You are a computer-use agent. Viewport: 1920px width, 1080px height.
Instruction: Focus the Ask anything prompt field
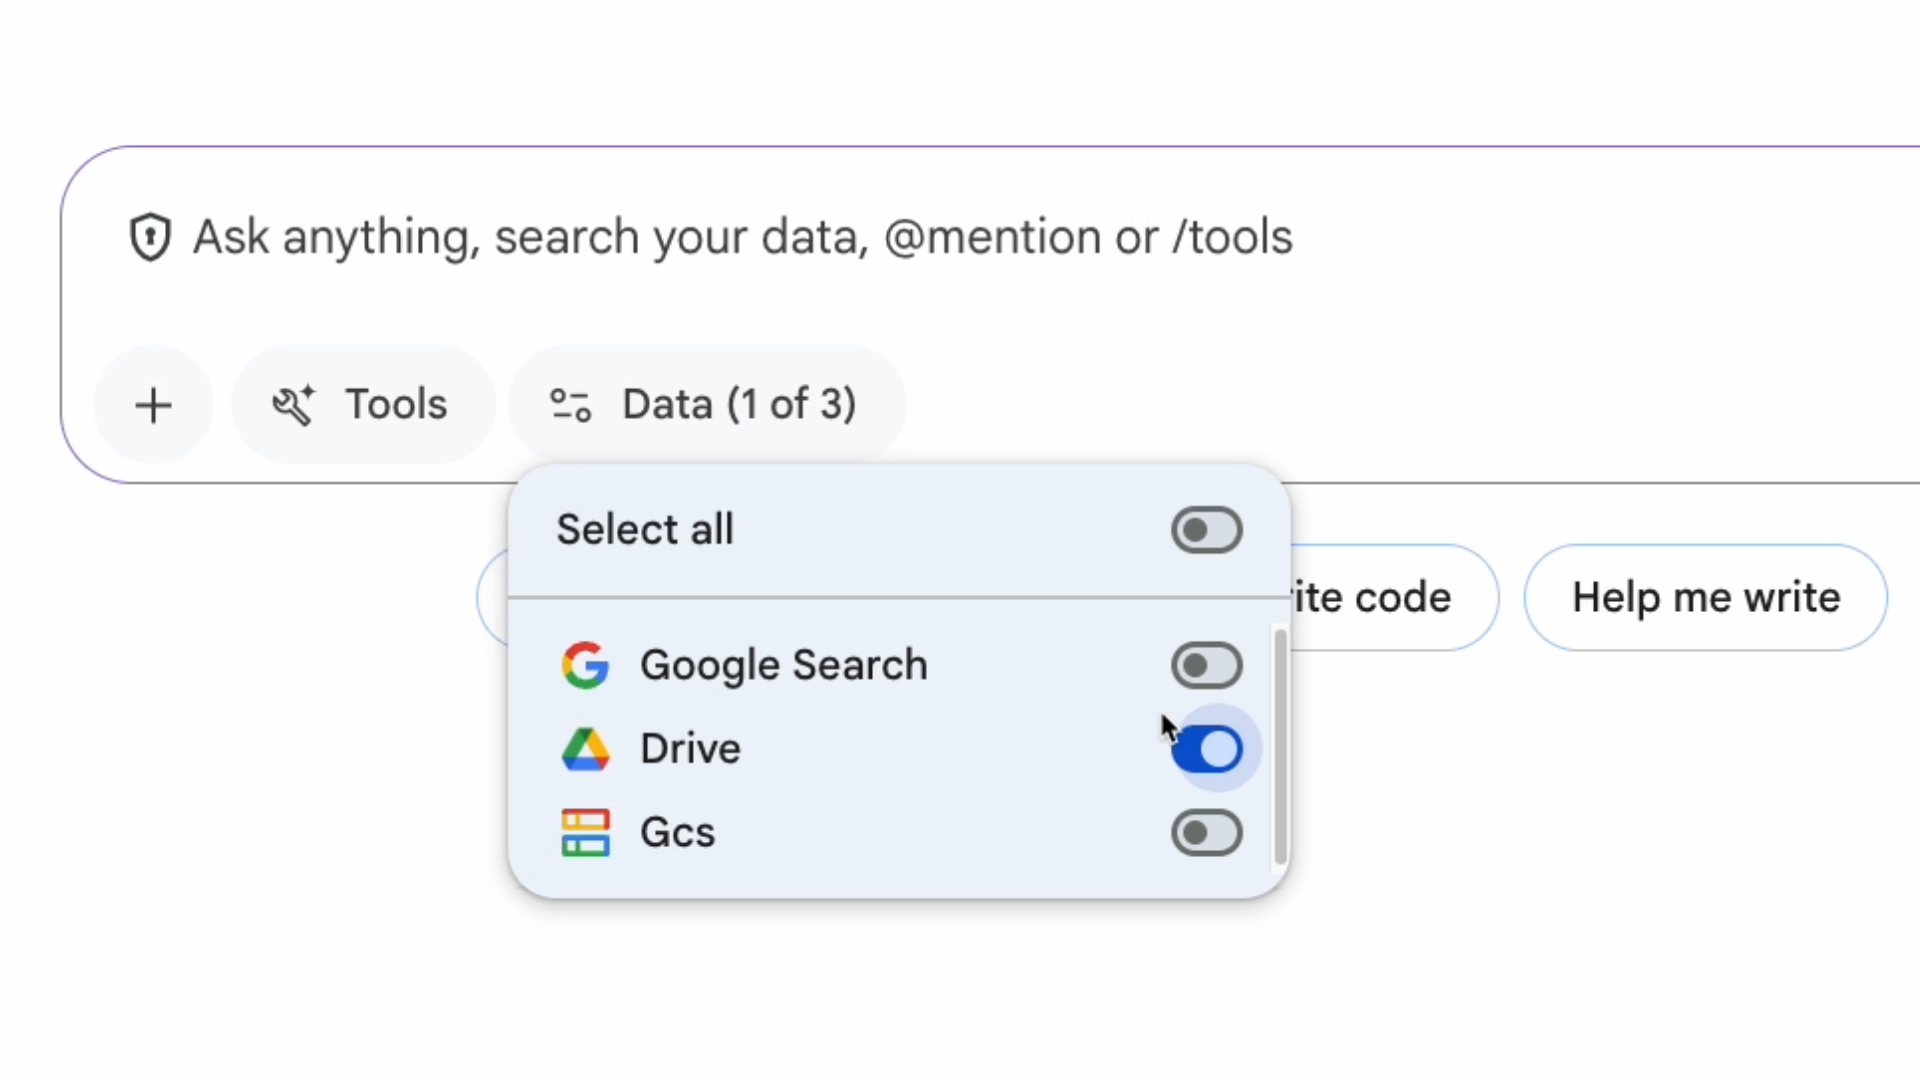tap(742, 238)
